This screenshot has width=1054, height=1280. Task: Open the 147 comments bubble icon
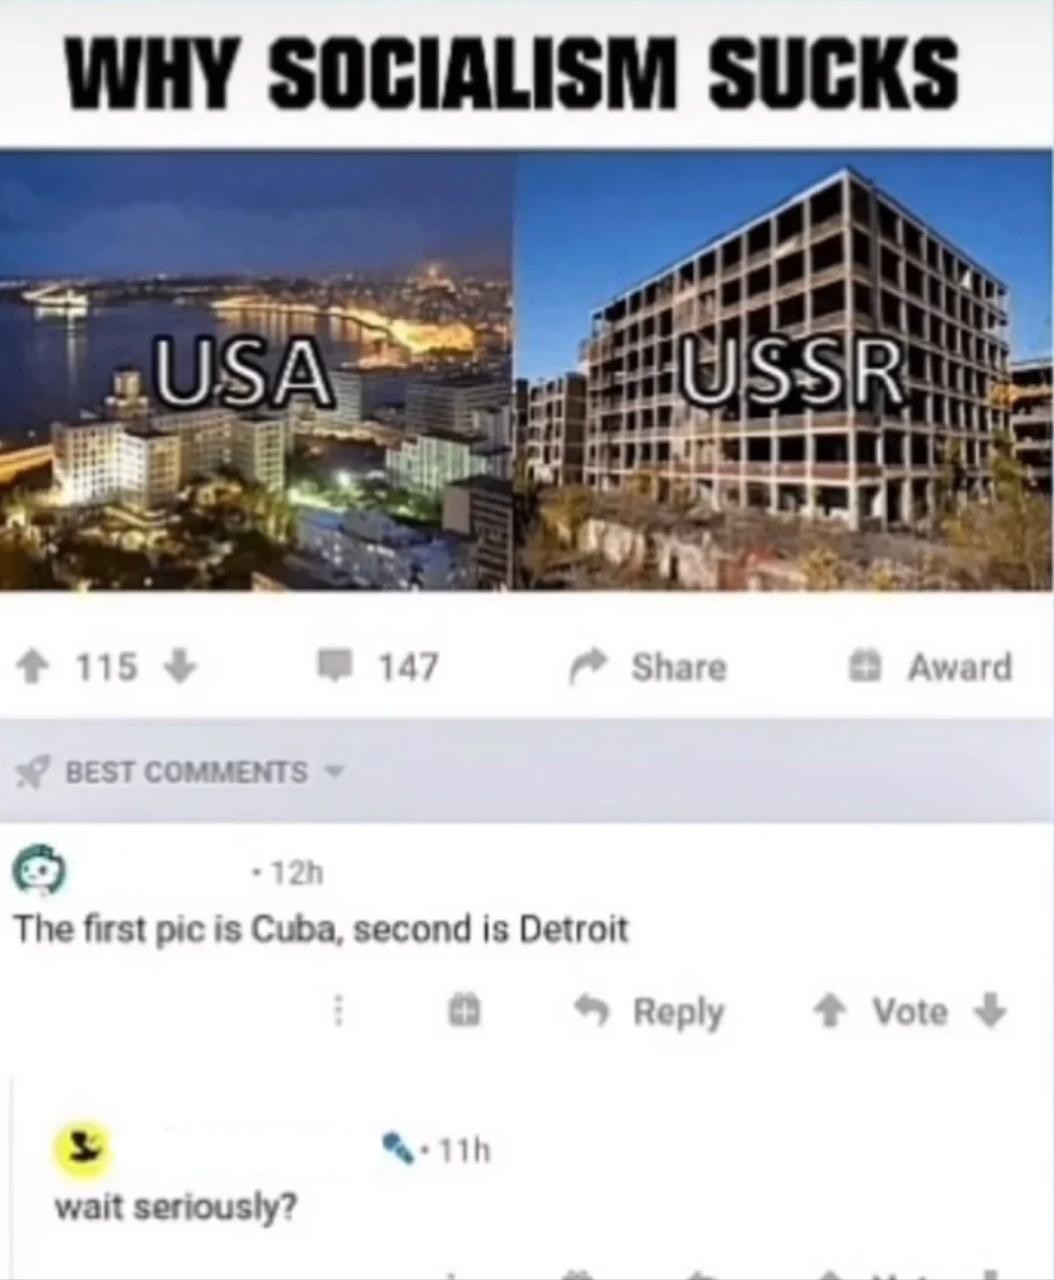336,665
